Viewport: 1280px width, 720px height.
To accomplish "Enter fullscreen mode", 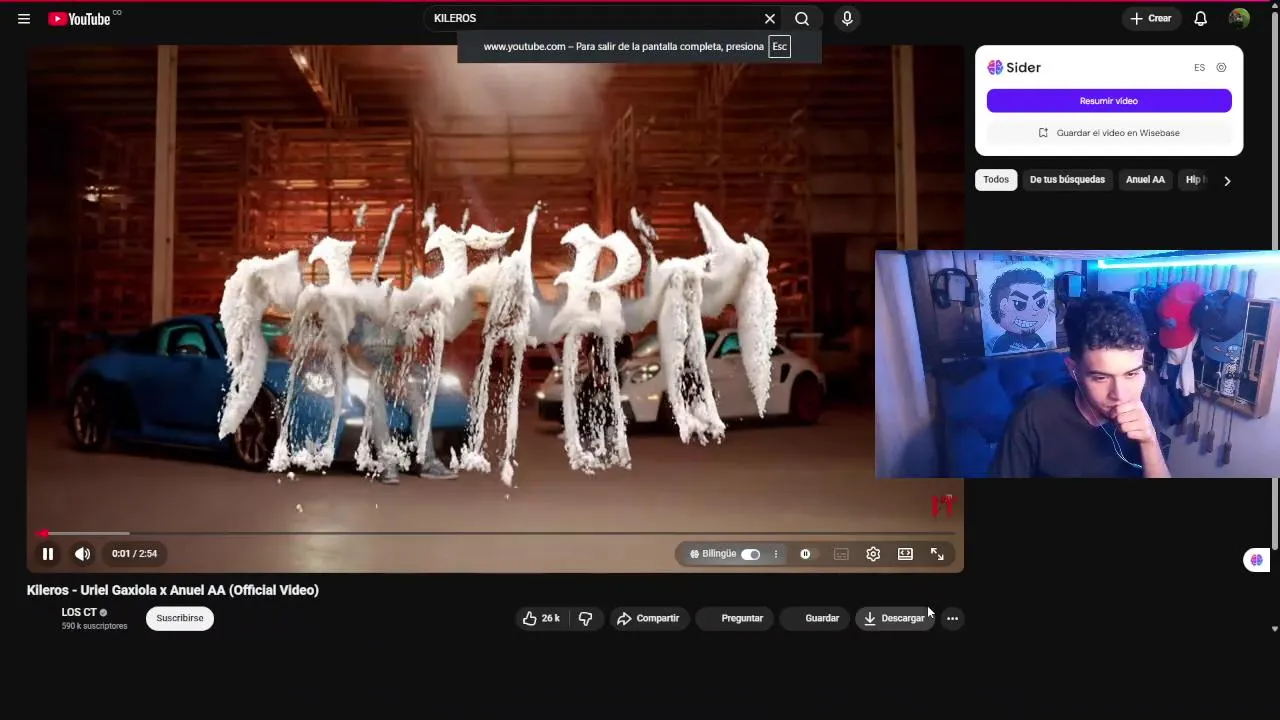I will [x=937, y=554].
